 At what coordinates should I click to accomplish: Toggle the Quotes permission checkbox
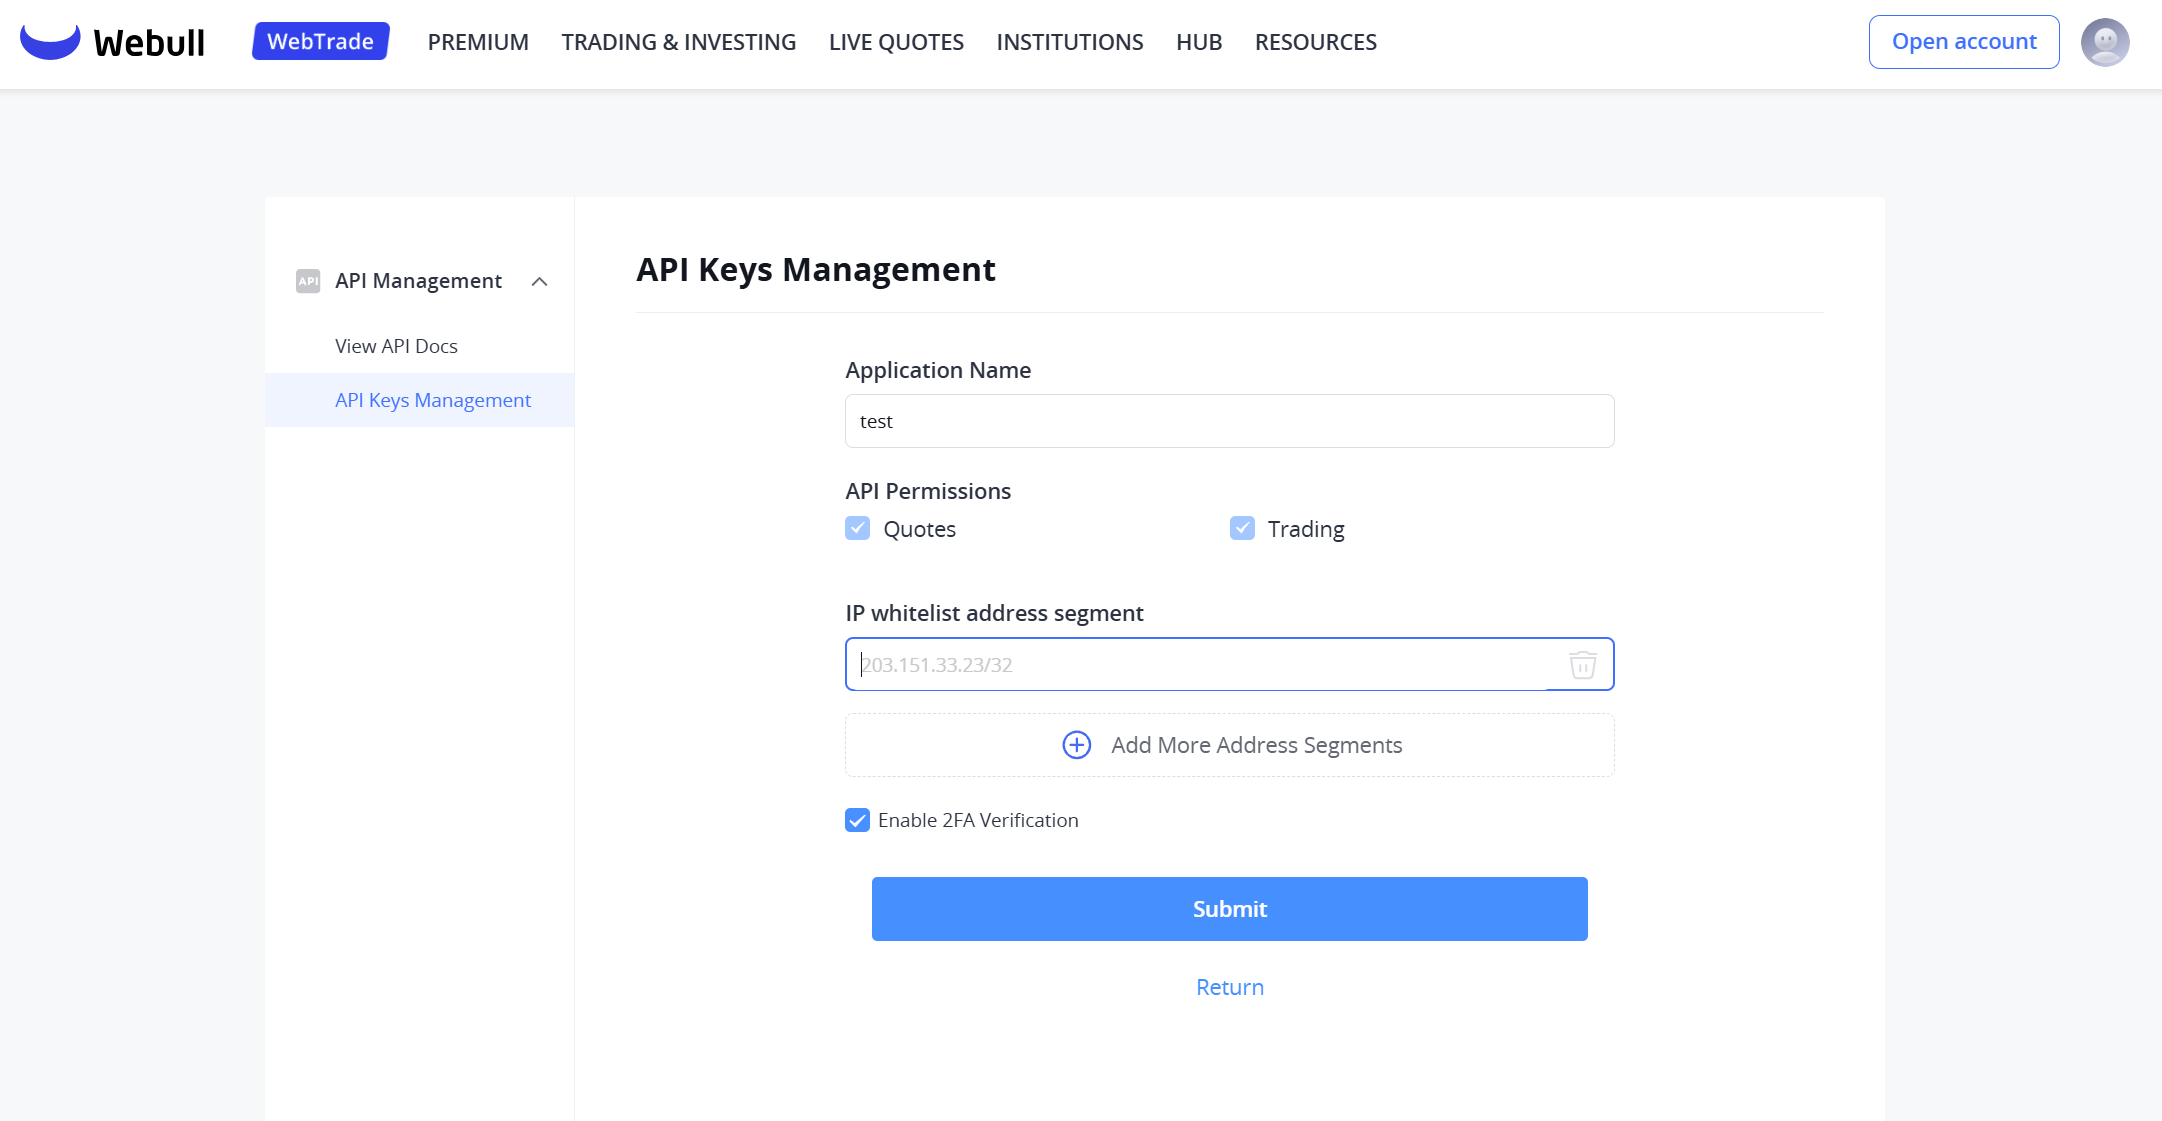pos(858,528)
